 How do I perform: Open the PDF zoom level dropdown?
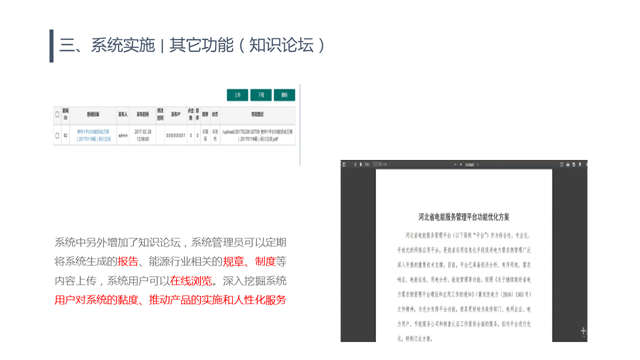pos(472,165)
